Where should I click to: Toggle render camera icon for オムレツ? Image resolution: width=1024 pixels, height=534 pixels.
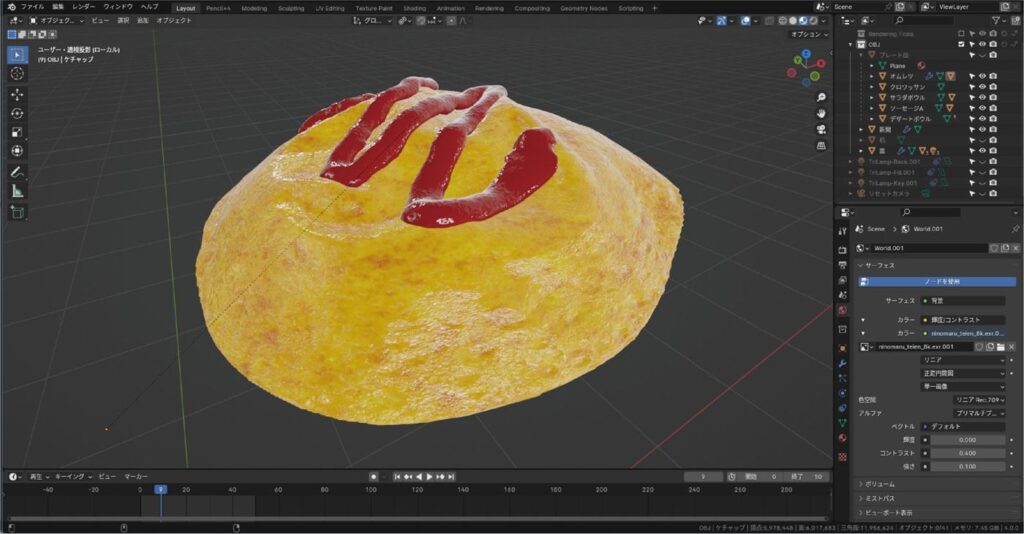pos(993,76)
